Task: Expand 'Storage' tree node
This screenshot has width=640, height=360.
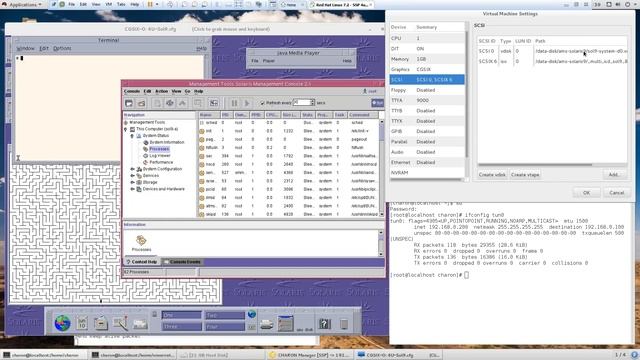Action: [132, 182]
